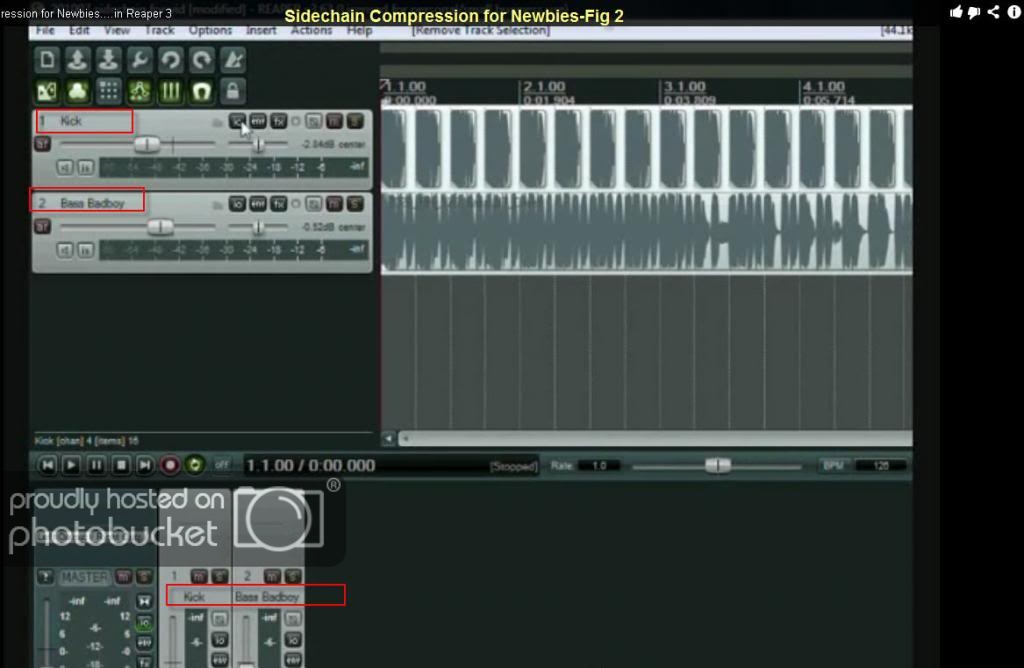The image size is (1024, 668).
Task: Open the Bass Badboy track envelope button
Action: 258,204
